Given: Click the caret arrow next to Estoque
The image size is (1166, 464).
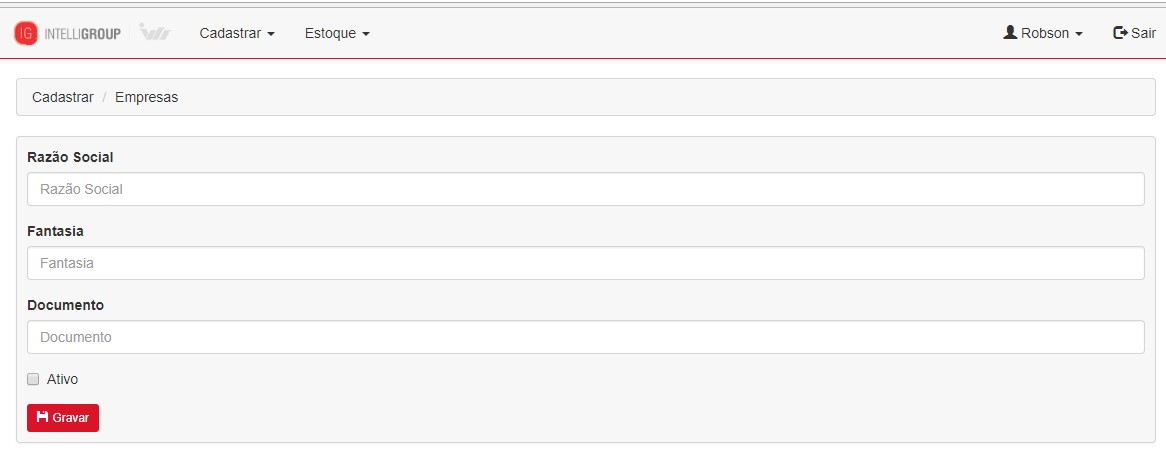Looking at the screenshot, I should point(365,34).
